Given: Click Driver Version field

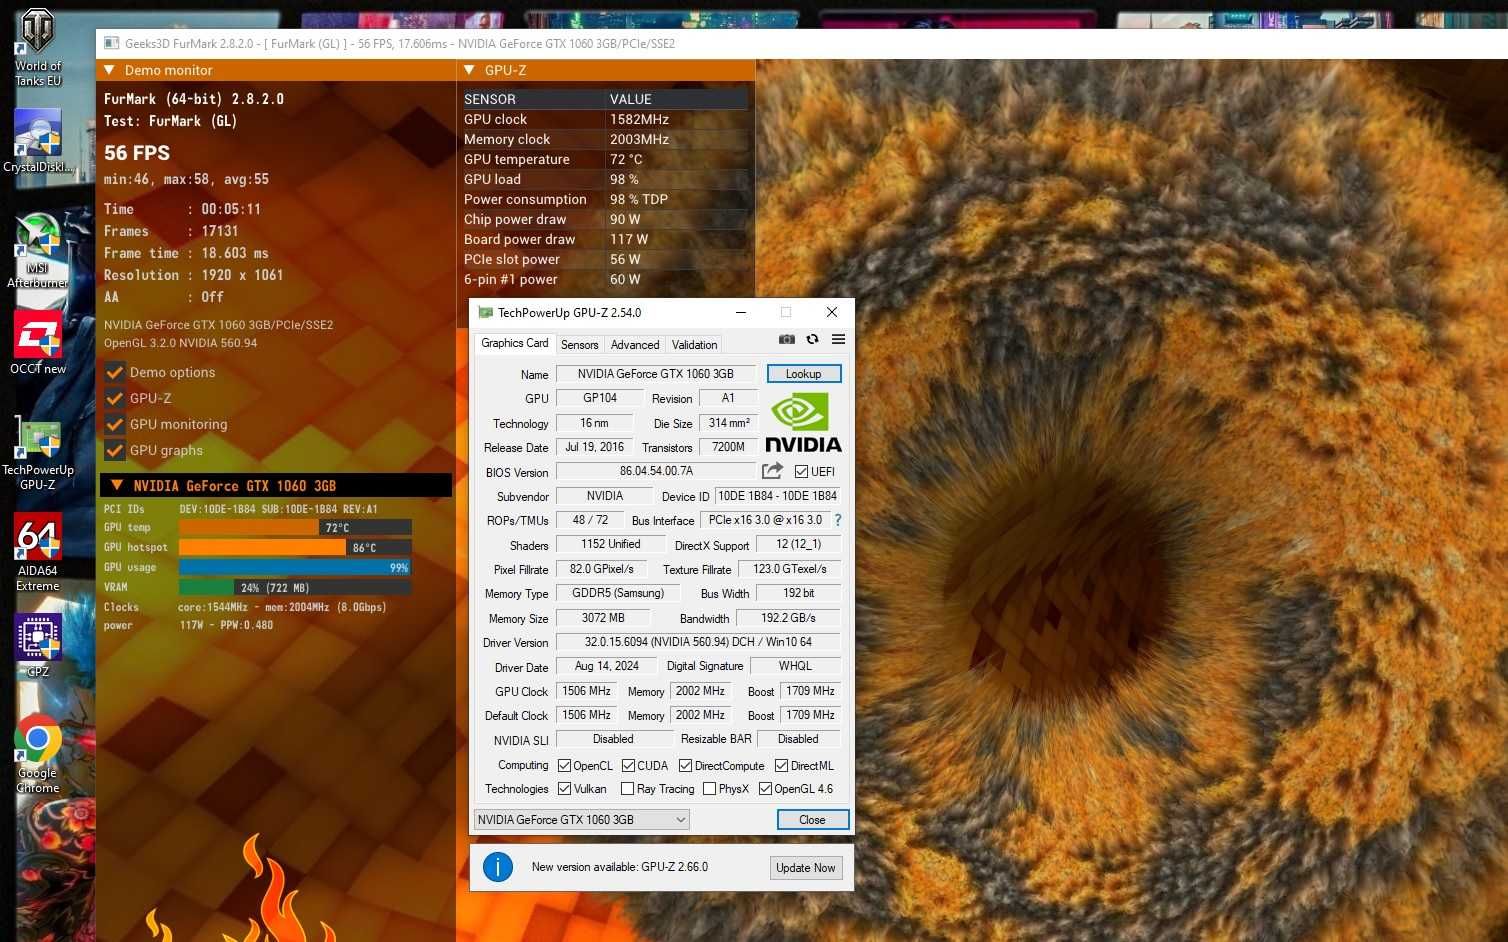Looking at the screenshot, I should click(x=698, y=642).
